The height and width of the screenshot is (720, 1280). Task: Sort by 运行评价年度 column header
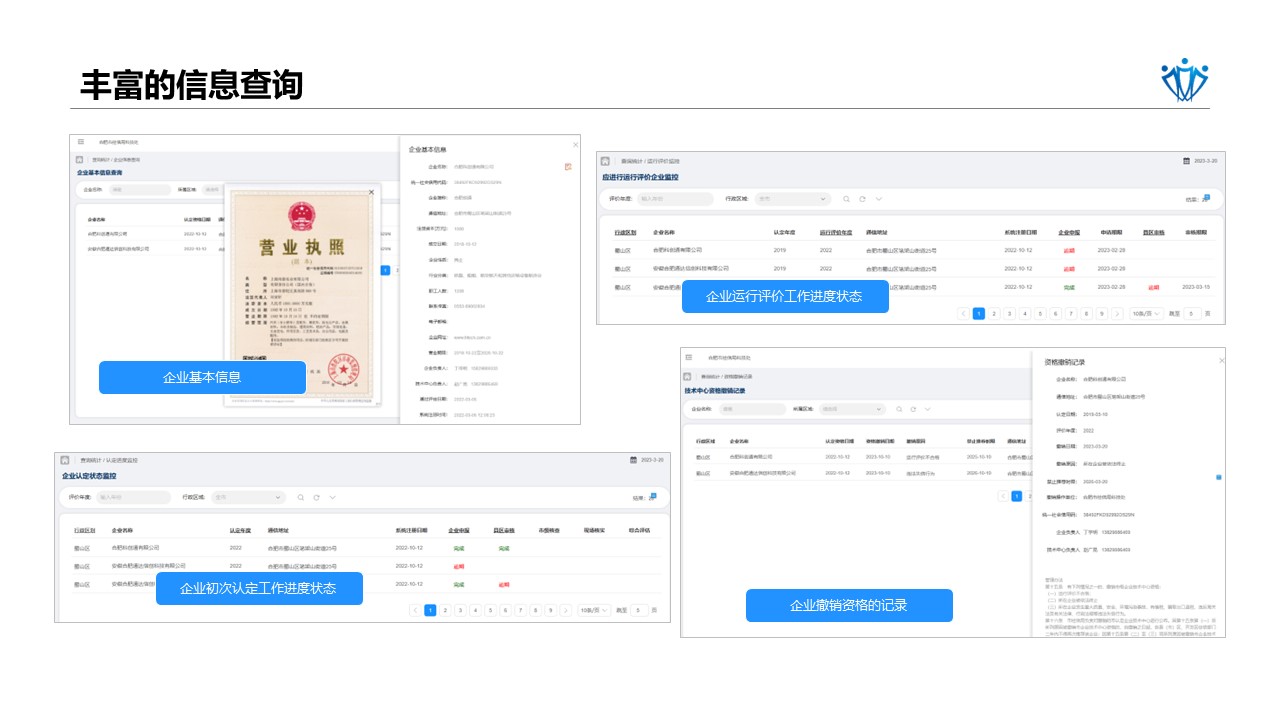click(x=836, y=231)
